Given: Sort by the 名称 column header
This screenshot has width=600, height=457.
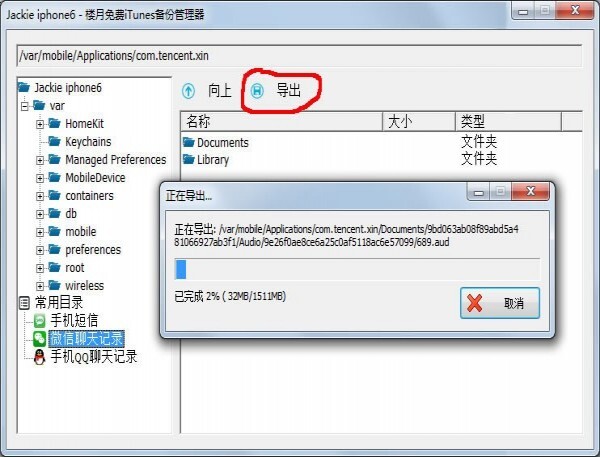Looking at the screenshot, I should click(282, 122).
